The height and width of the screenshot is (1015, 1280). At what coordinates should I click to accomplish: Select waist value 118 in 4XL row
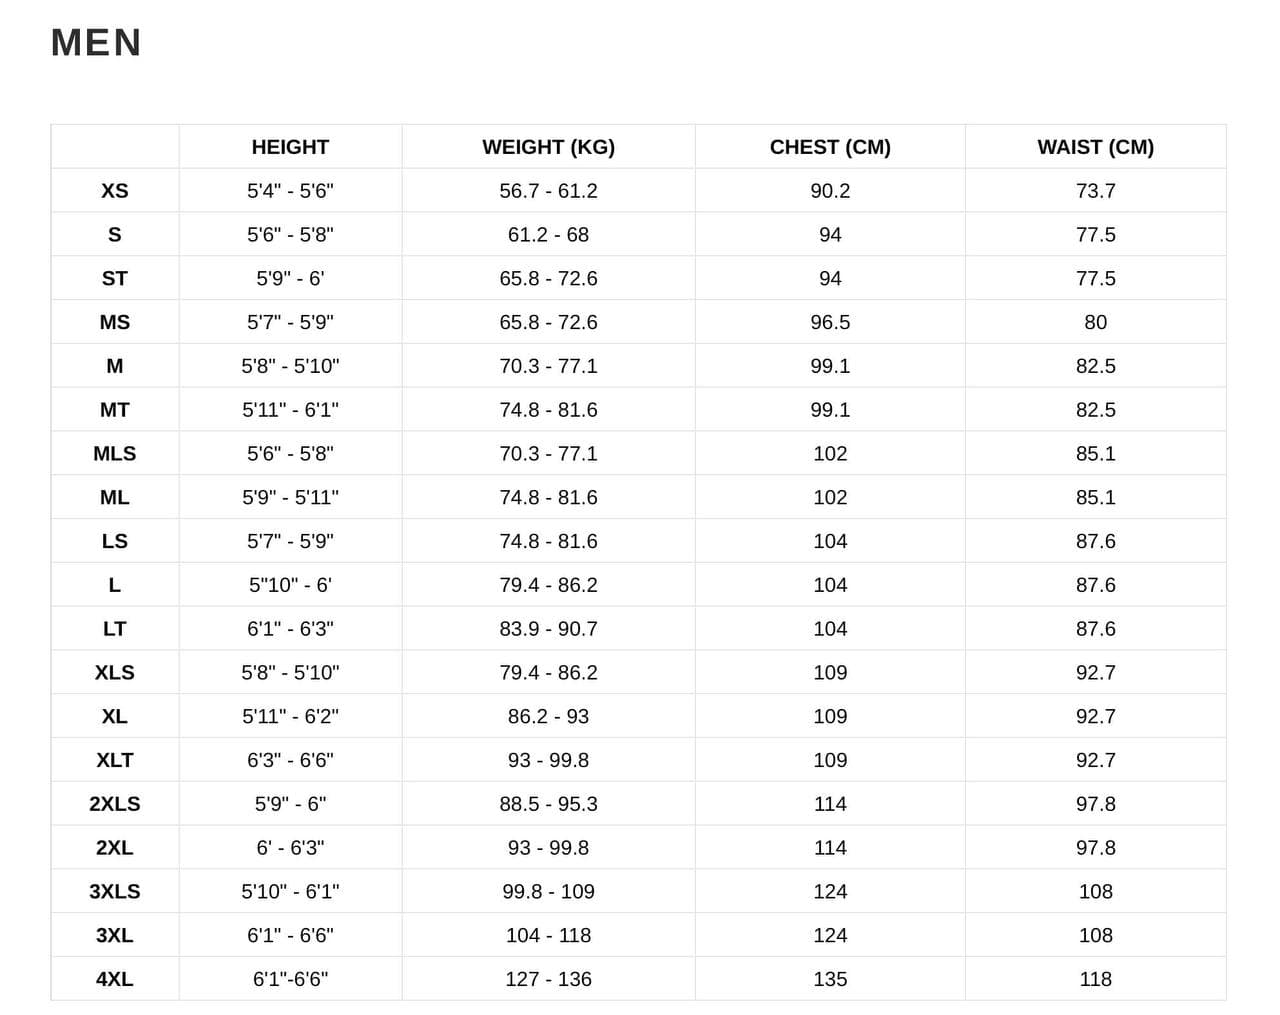[x=1095, y=979]
